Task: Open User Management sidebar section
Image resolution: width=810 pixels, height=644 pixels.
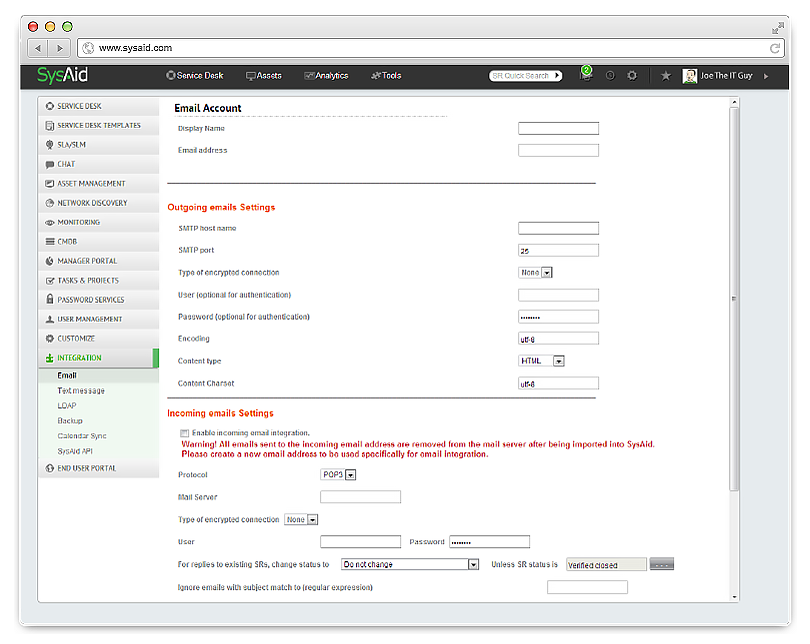Action: click(99, 319)
